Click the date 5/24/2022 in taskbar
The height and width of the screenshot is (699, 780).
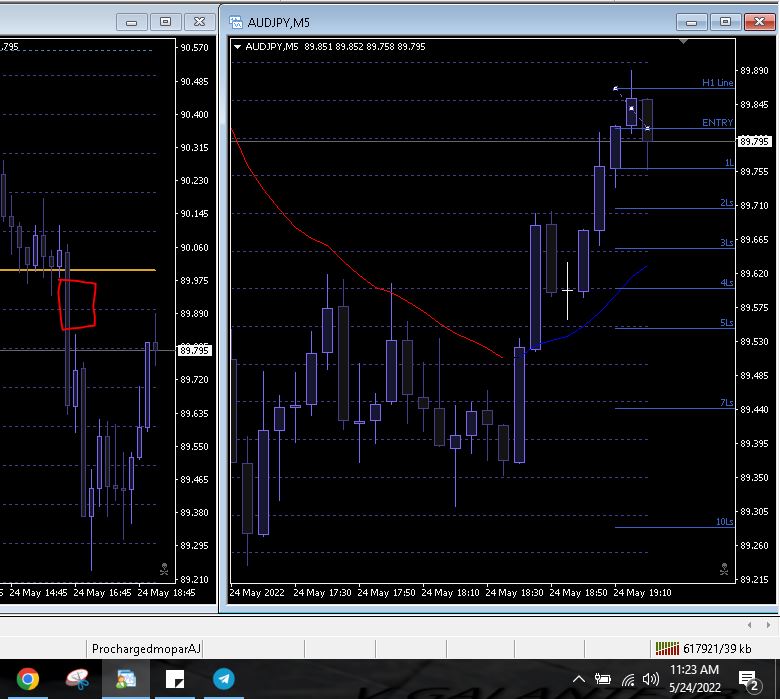(x=694, y=688)
